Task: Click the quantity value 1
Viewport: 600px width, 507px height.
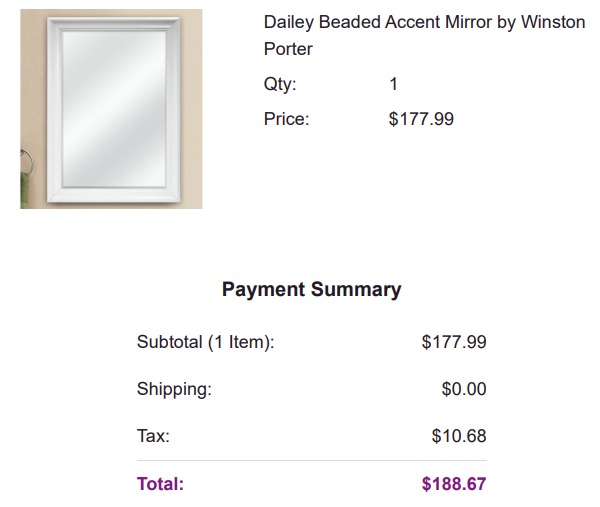Action: (394, 84)
